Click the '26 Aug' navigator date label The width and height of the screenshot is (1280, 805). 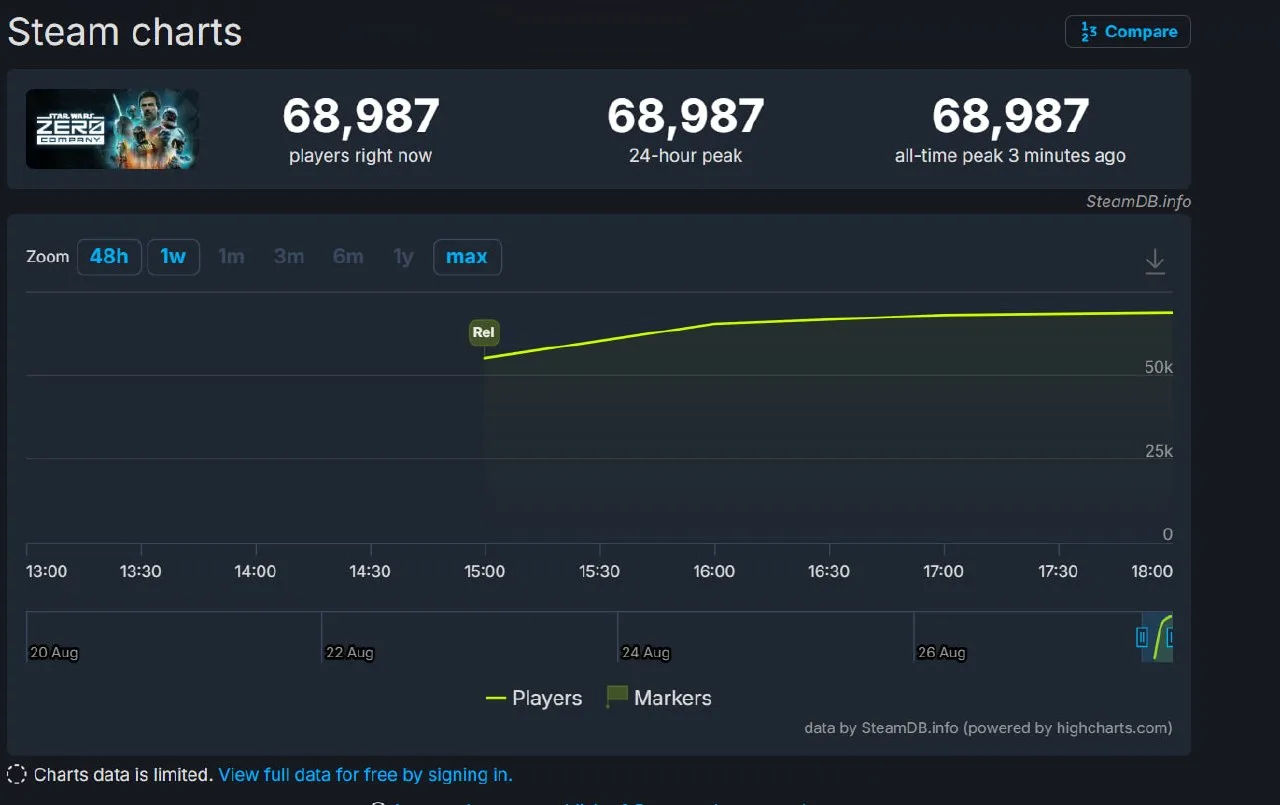coord(942,653)
